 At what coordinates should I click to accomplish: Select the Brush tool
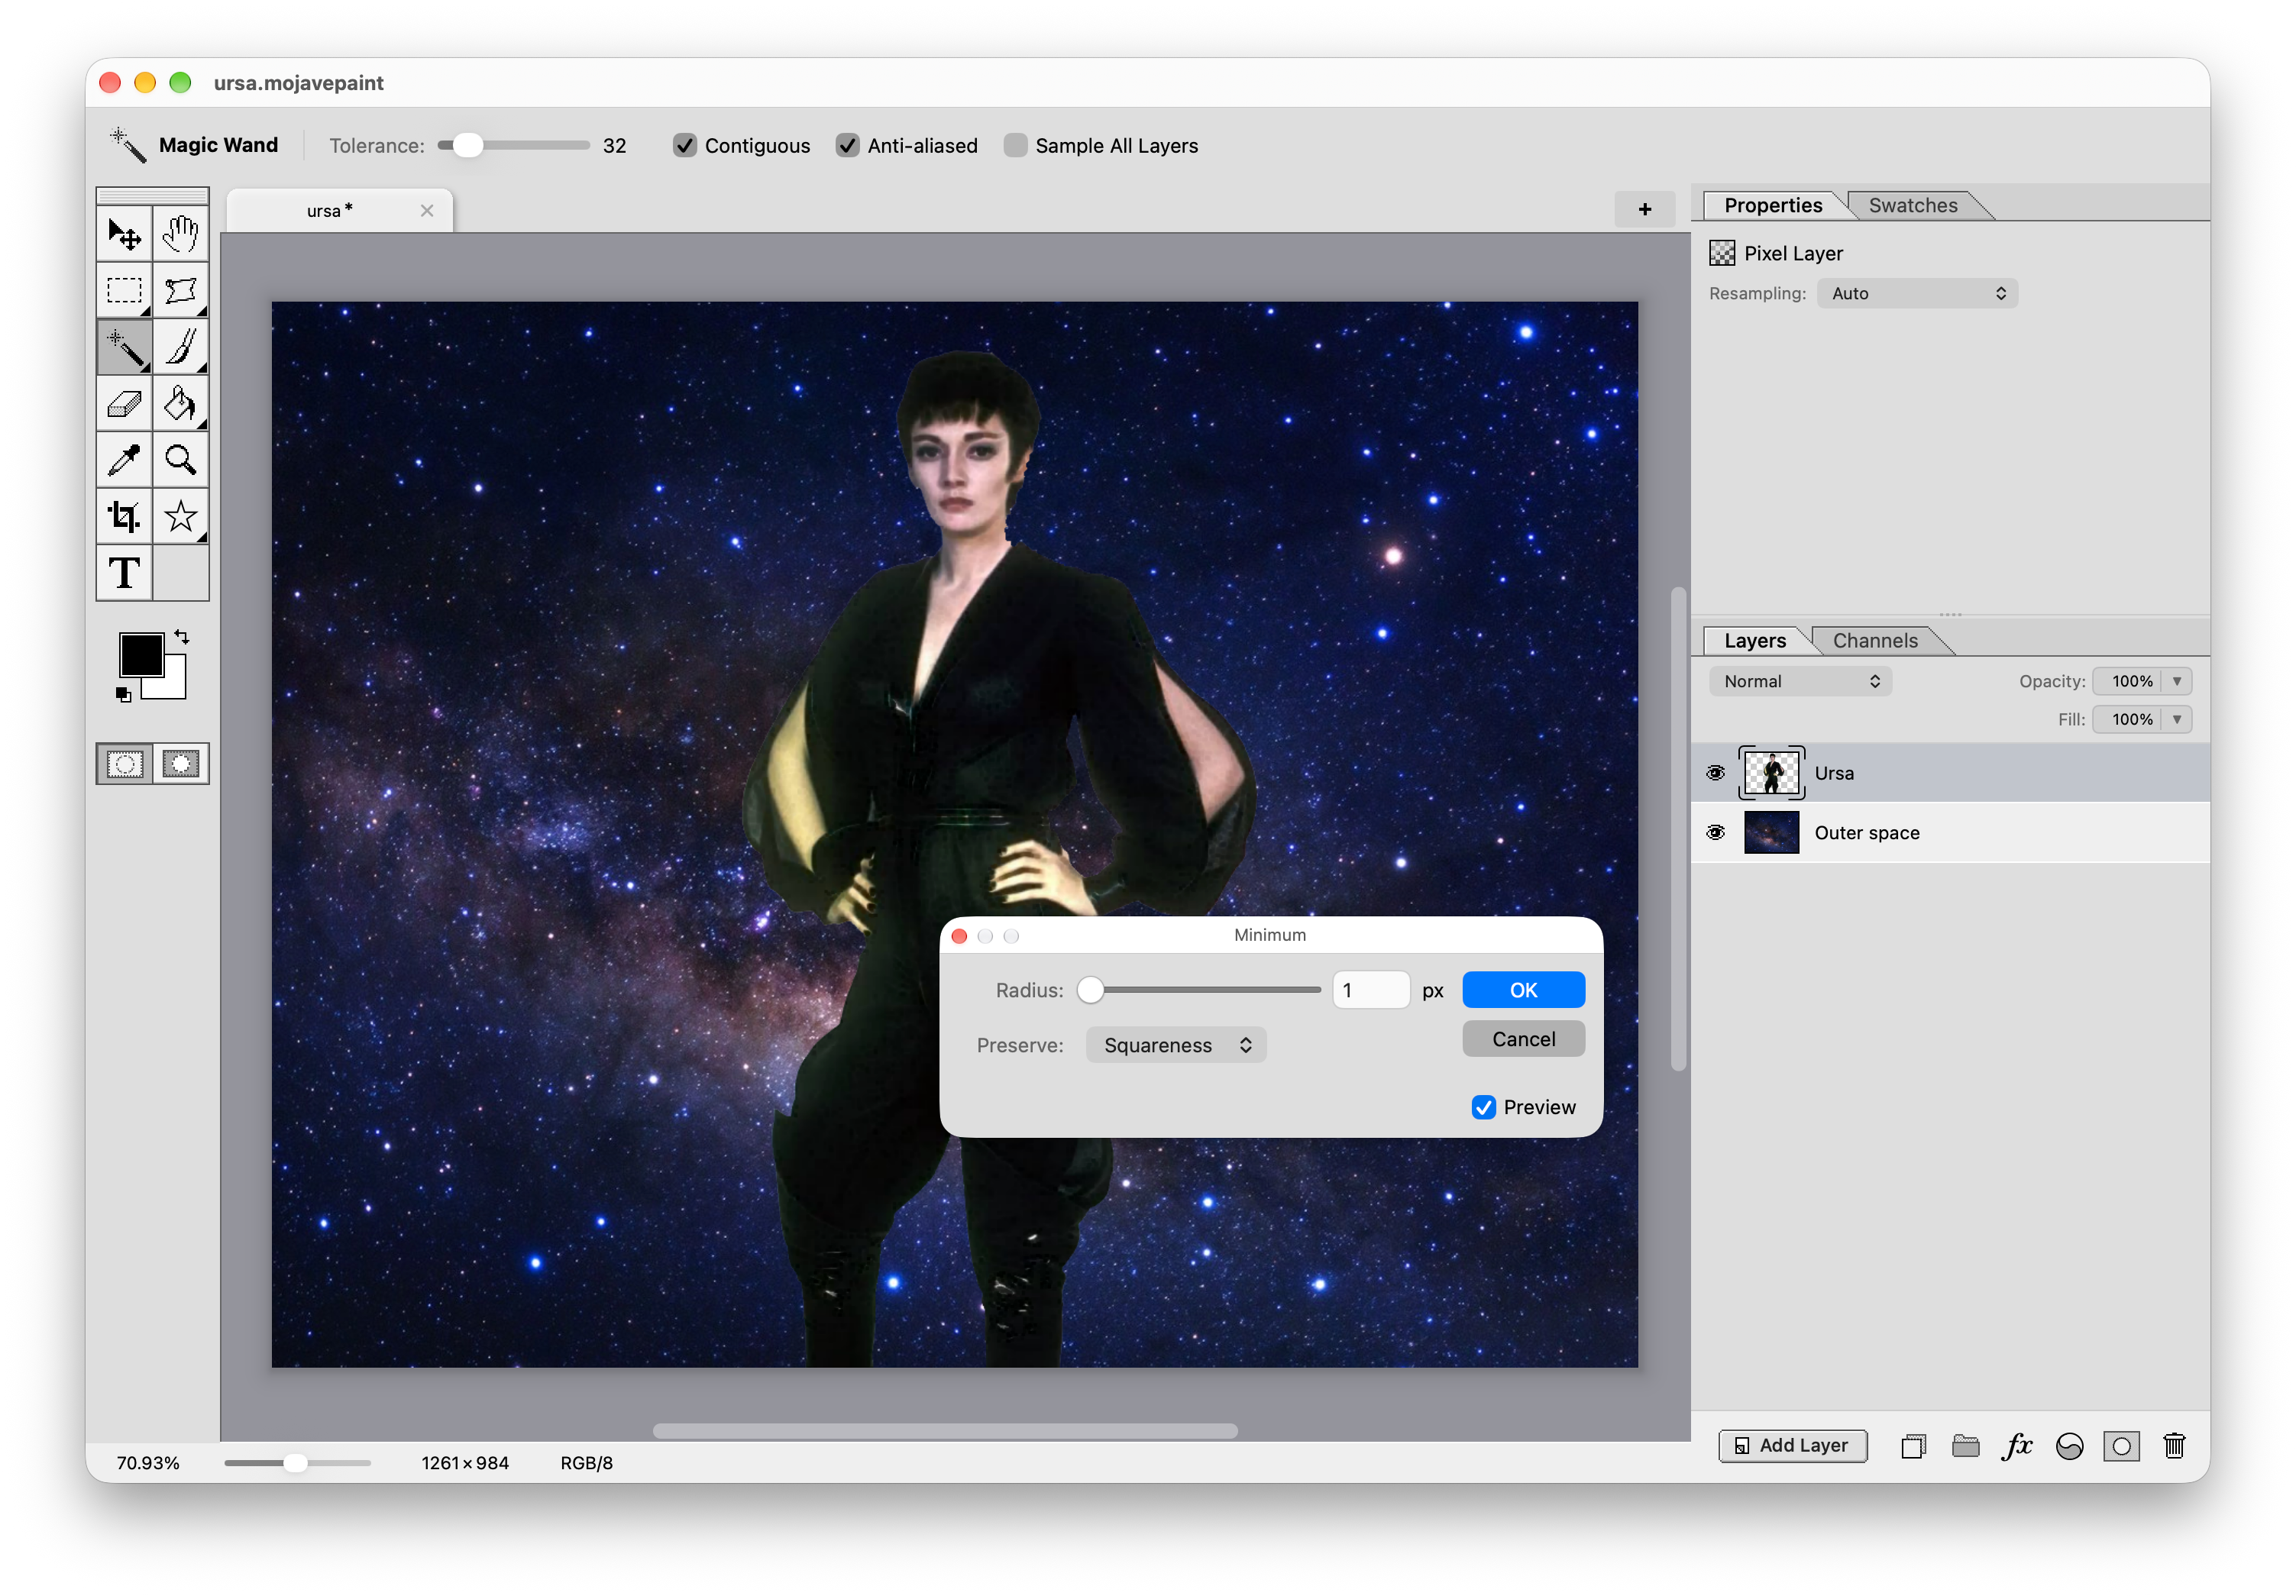pos(181,347)
